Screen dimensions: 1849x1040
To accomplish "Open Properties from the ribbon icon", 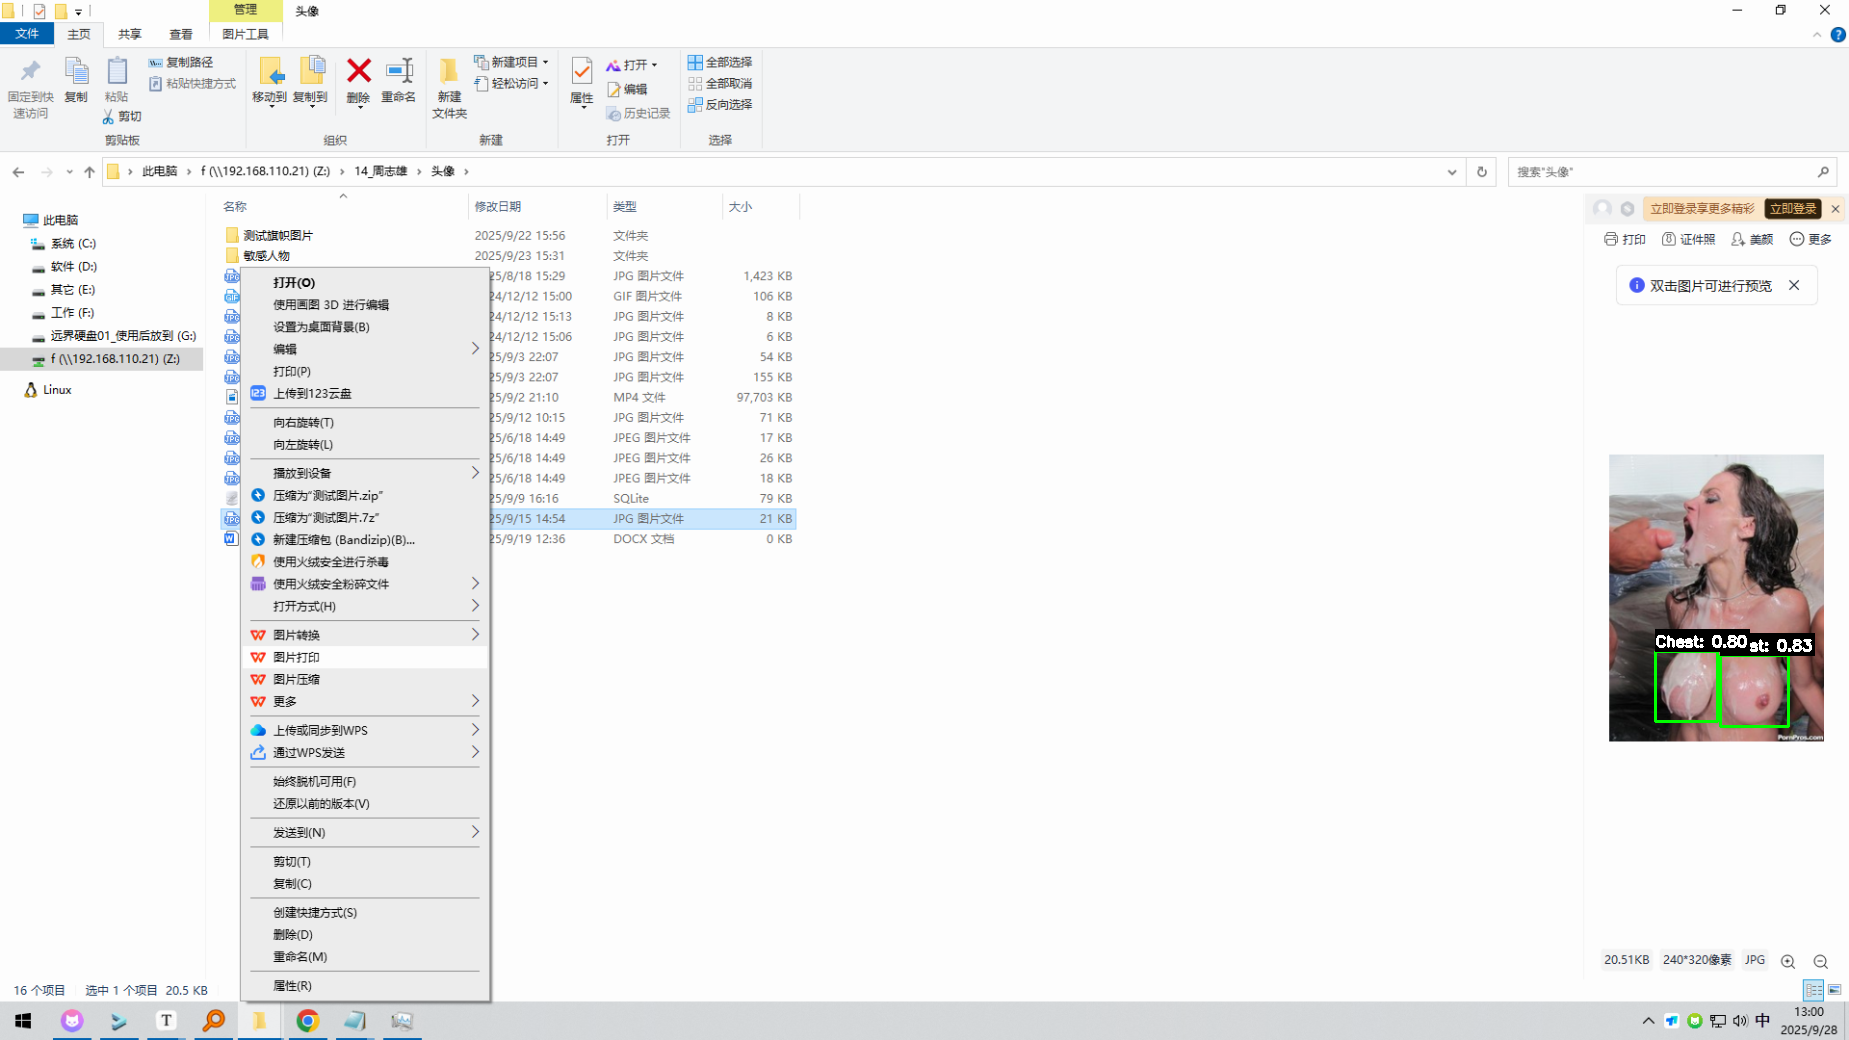I will pyautogui.click(x=581, y=72).
